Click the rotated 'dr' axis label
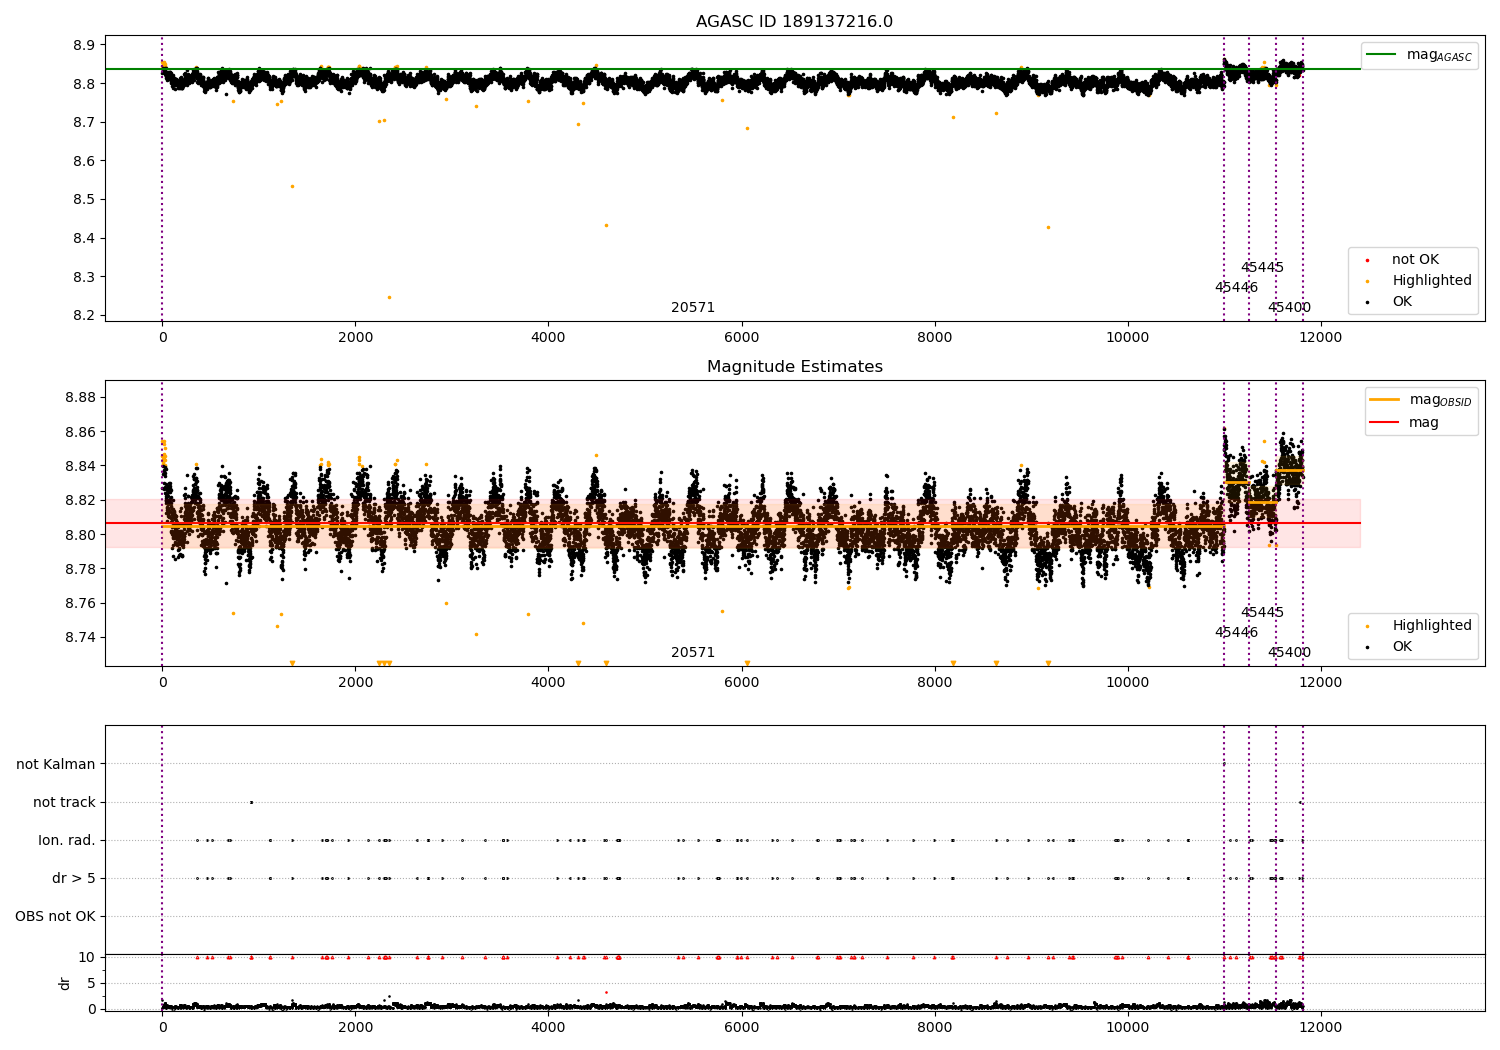1500x1050 pixels. click(64, 983)
